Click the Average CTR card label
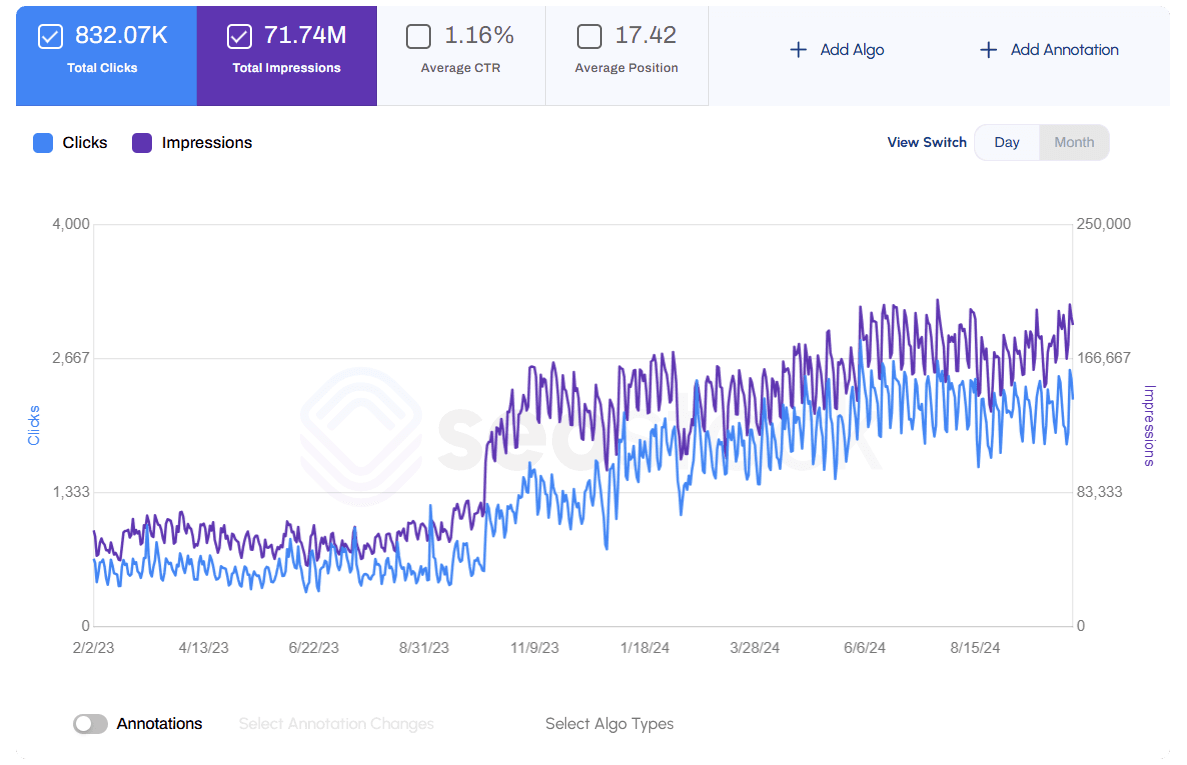Viewport: 1187px width, 765px height. coord(460,68)
